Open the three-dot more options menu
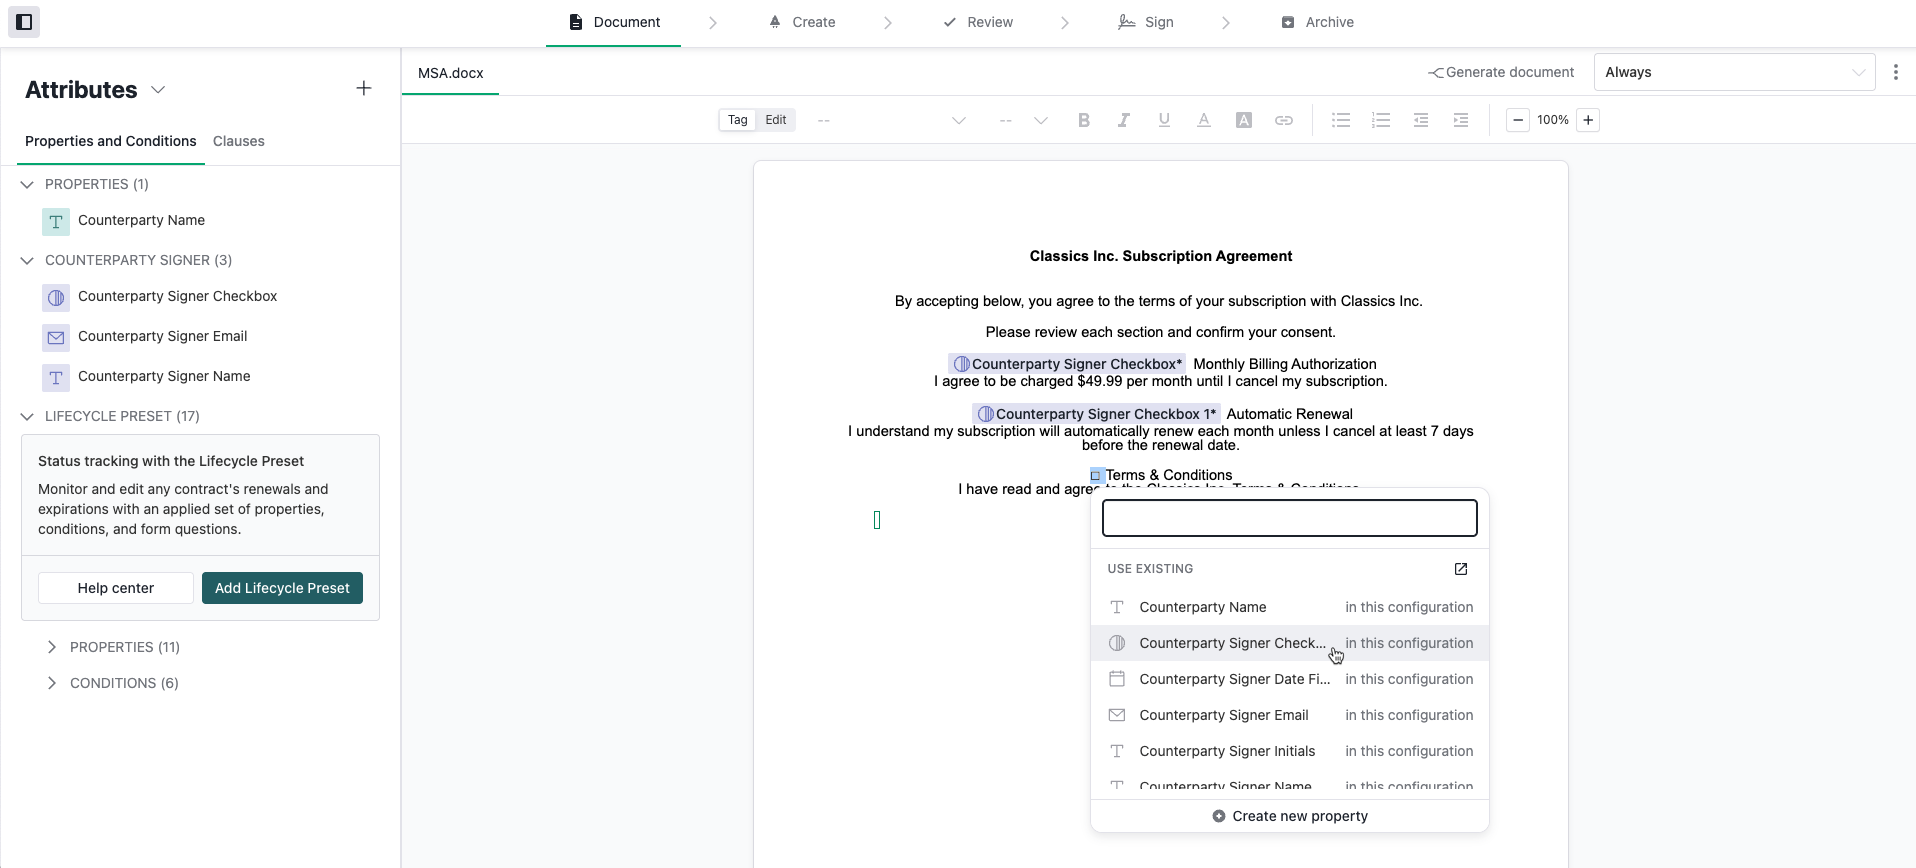The width and height of the screenshot is (1916, 868). point(1896,72)
